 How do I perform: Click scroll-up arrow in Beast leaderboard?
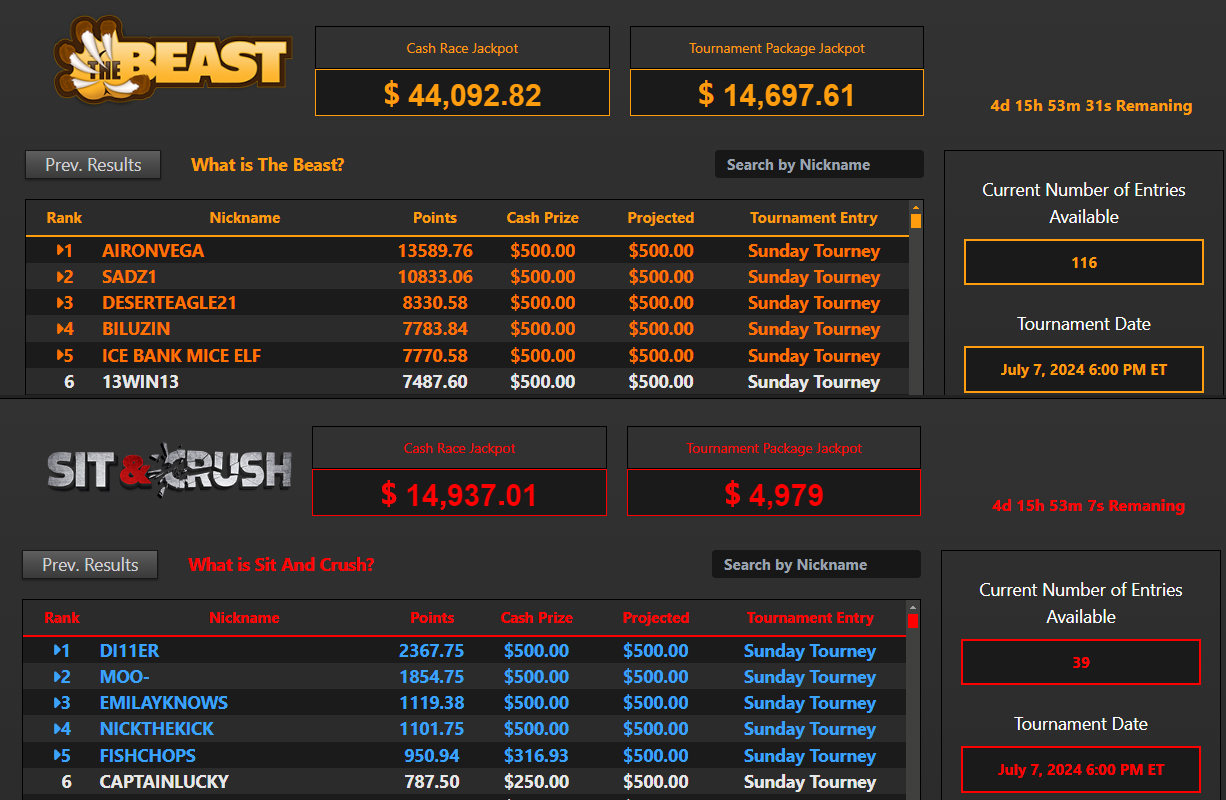(x=916, y=207)
